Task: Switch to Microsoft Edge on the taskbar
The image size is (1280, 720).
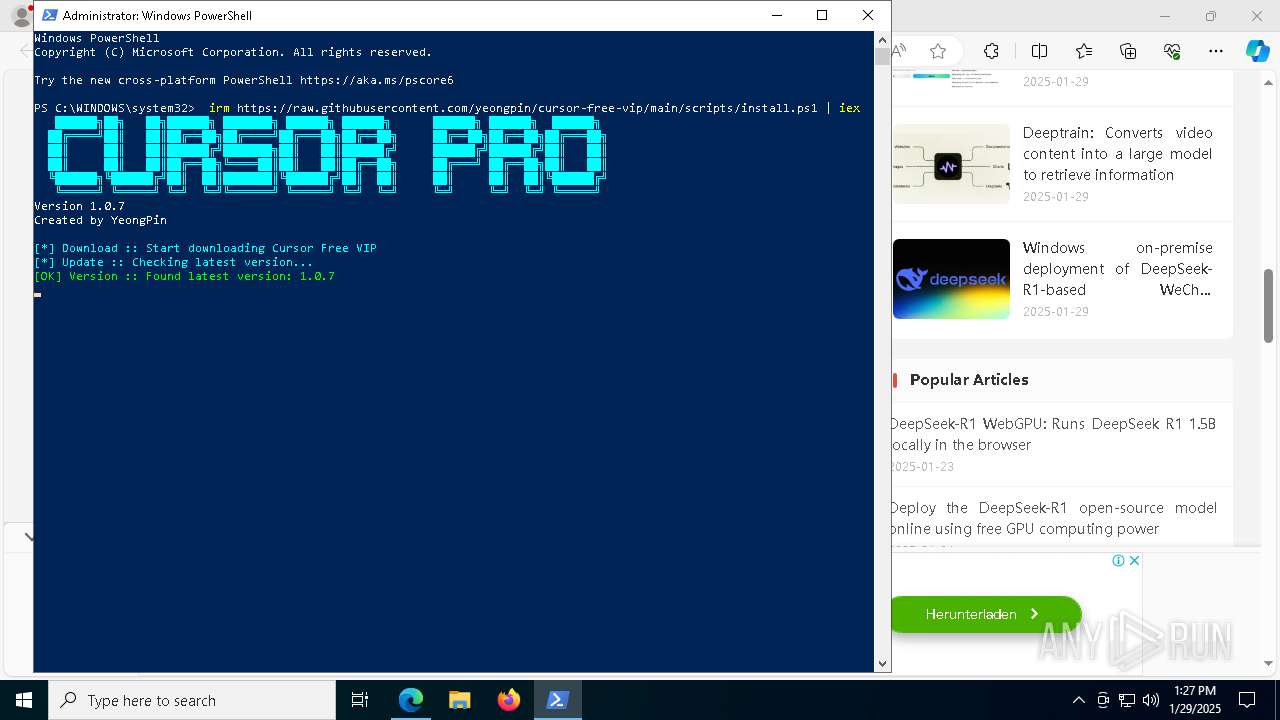Action: tap(410, 700)
